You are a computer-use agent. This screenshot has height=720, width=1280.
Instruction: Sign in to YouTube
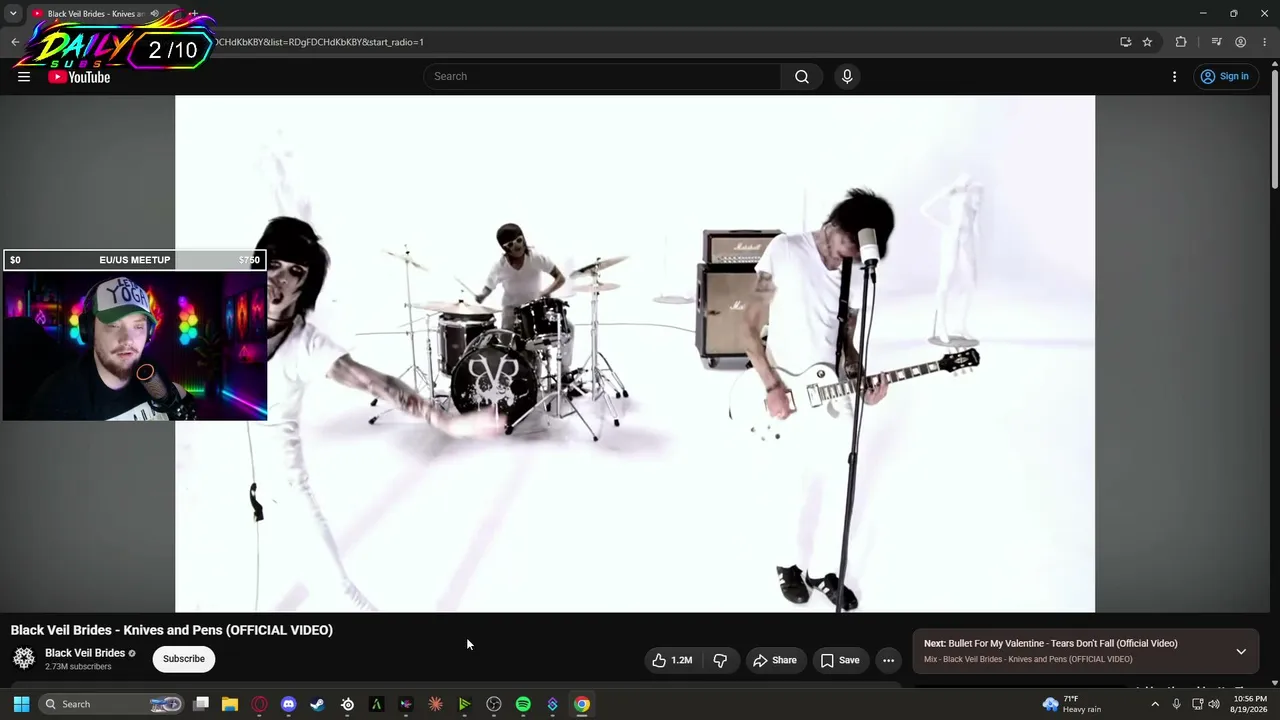pyautogui.click(x=1225, y=77)
